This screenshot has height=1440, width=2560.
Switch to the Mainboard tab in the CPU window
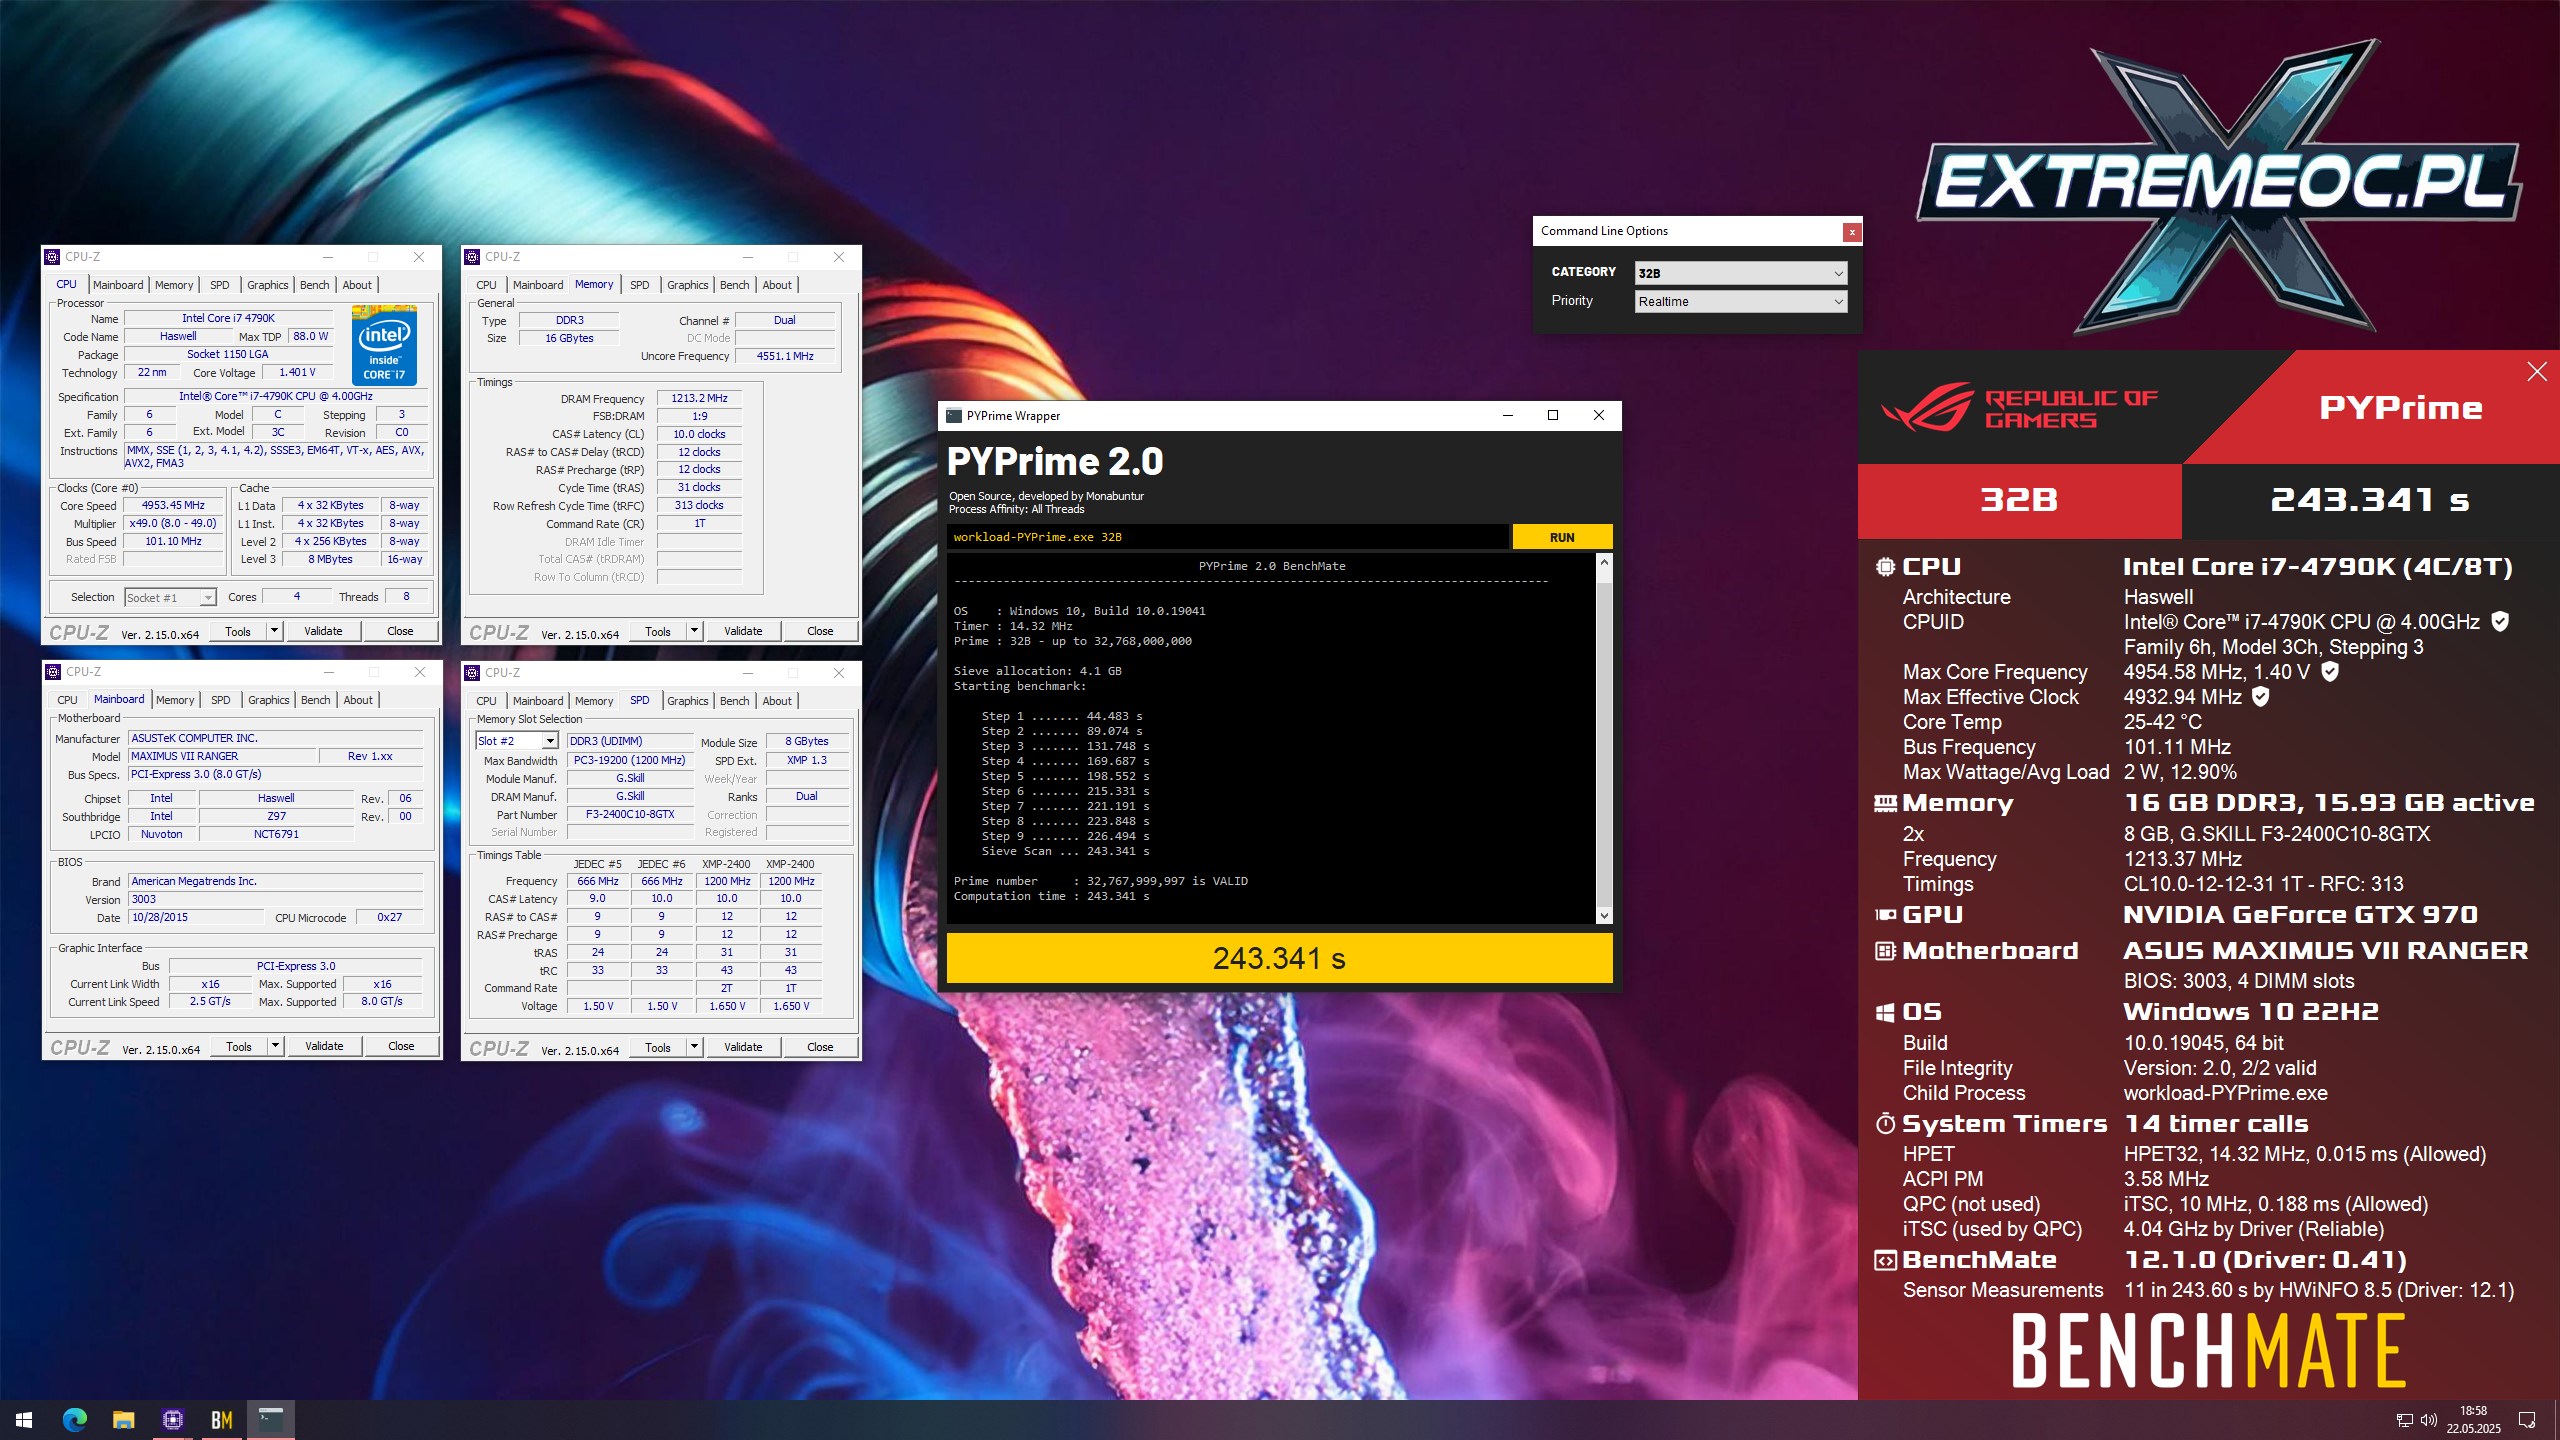tap(118, 285)
